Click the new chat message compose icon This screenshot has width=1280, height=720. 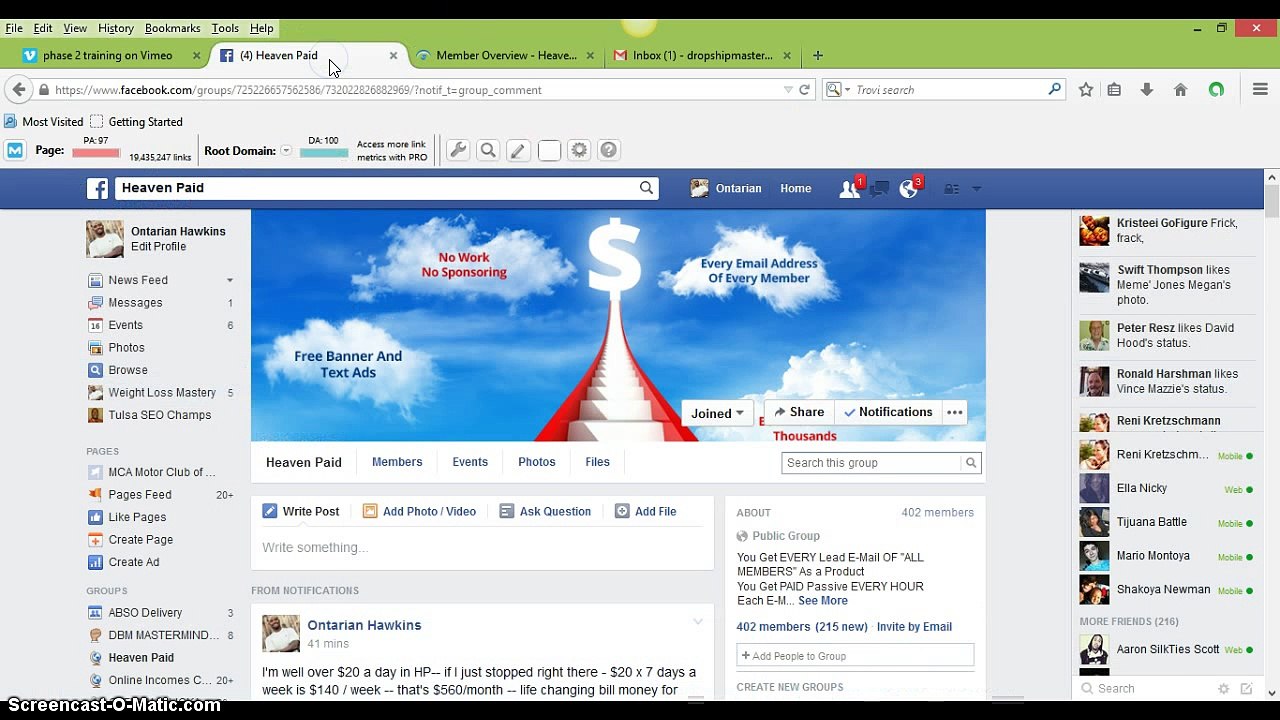click(x=1246, y=689)
